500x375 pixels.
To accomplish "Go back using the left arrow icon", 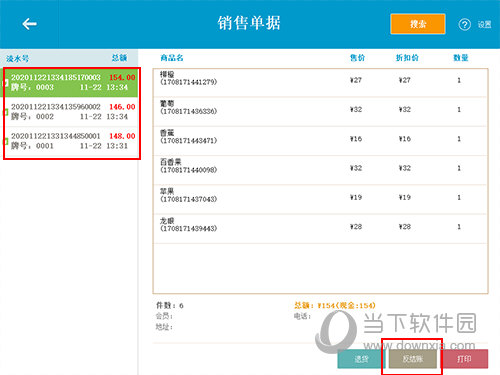I will 29,24.
